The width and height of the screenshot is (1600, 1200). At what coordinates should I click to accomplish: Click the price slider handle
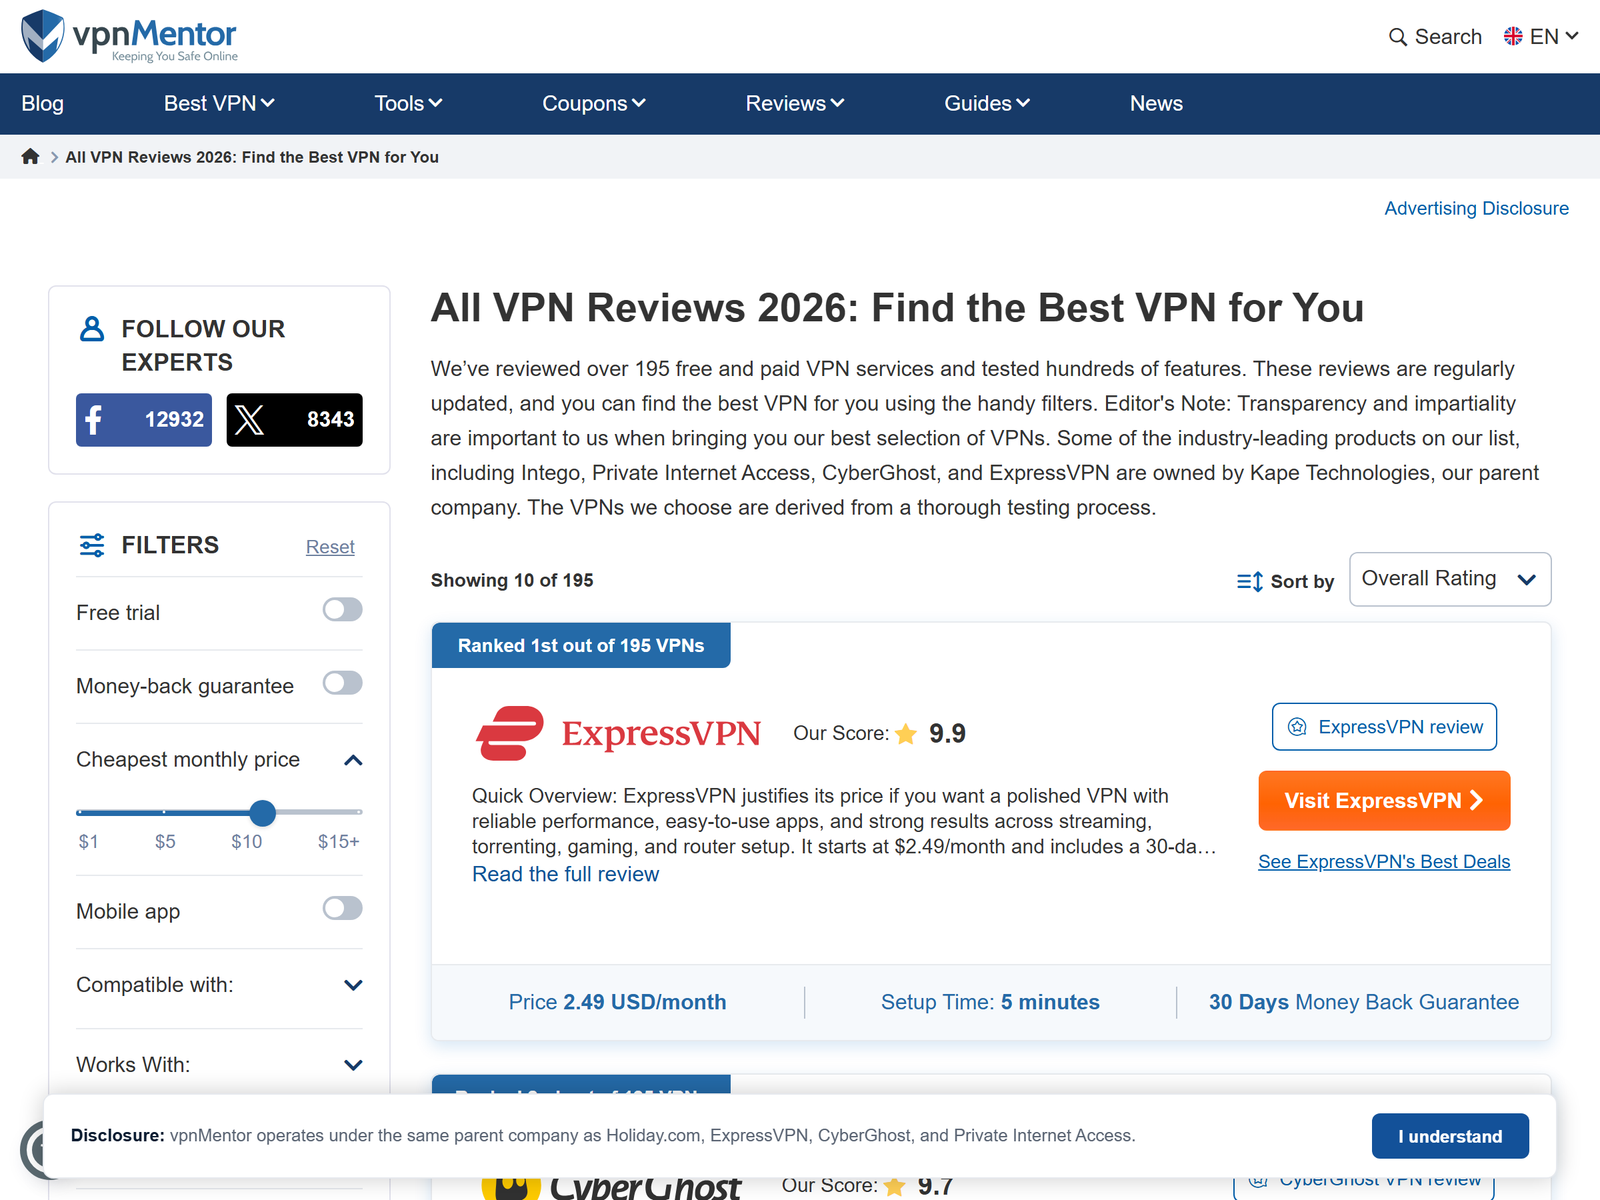262,812
